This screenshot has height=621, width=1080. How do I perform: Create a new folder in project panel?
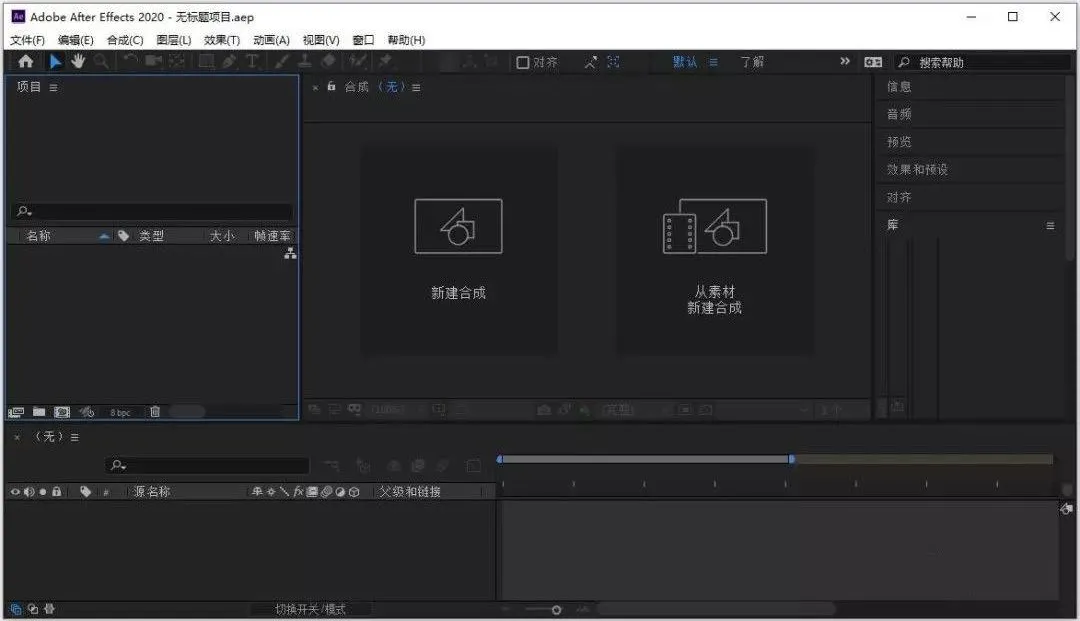39,412
